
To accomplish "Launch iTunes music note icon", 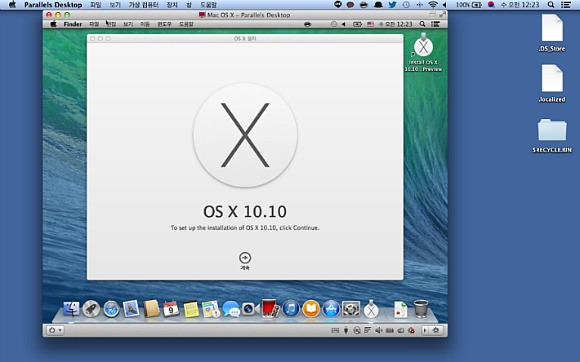I will pyautogui.click(x=291, y=309).
